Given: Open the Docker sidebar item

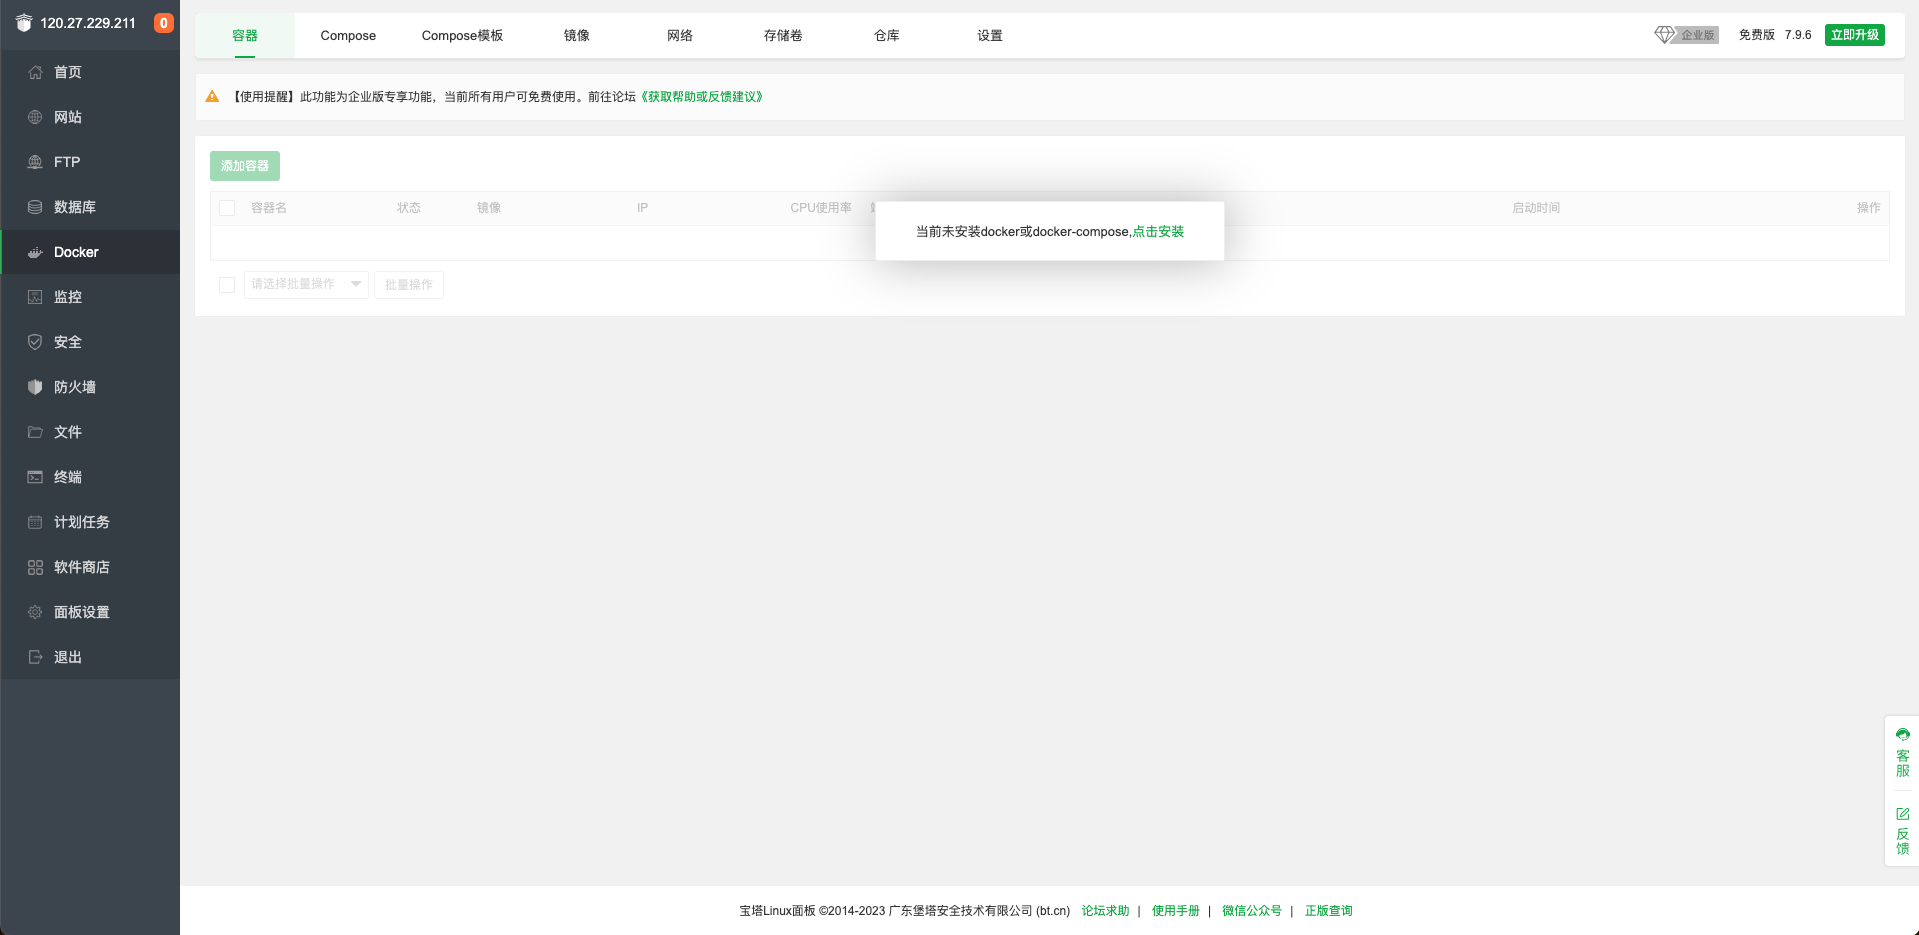Looking at the screenshot, I should click(x=75, y=252).
